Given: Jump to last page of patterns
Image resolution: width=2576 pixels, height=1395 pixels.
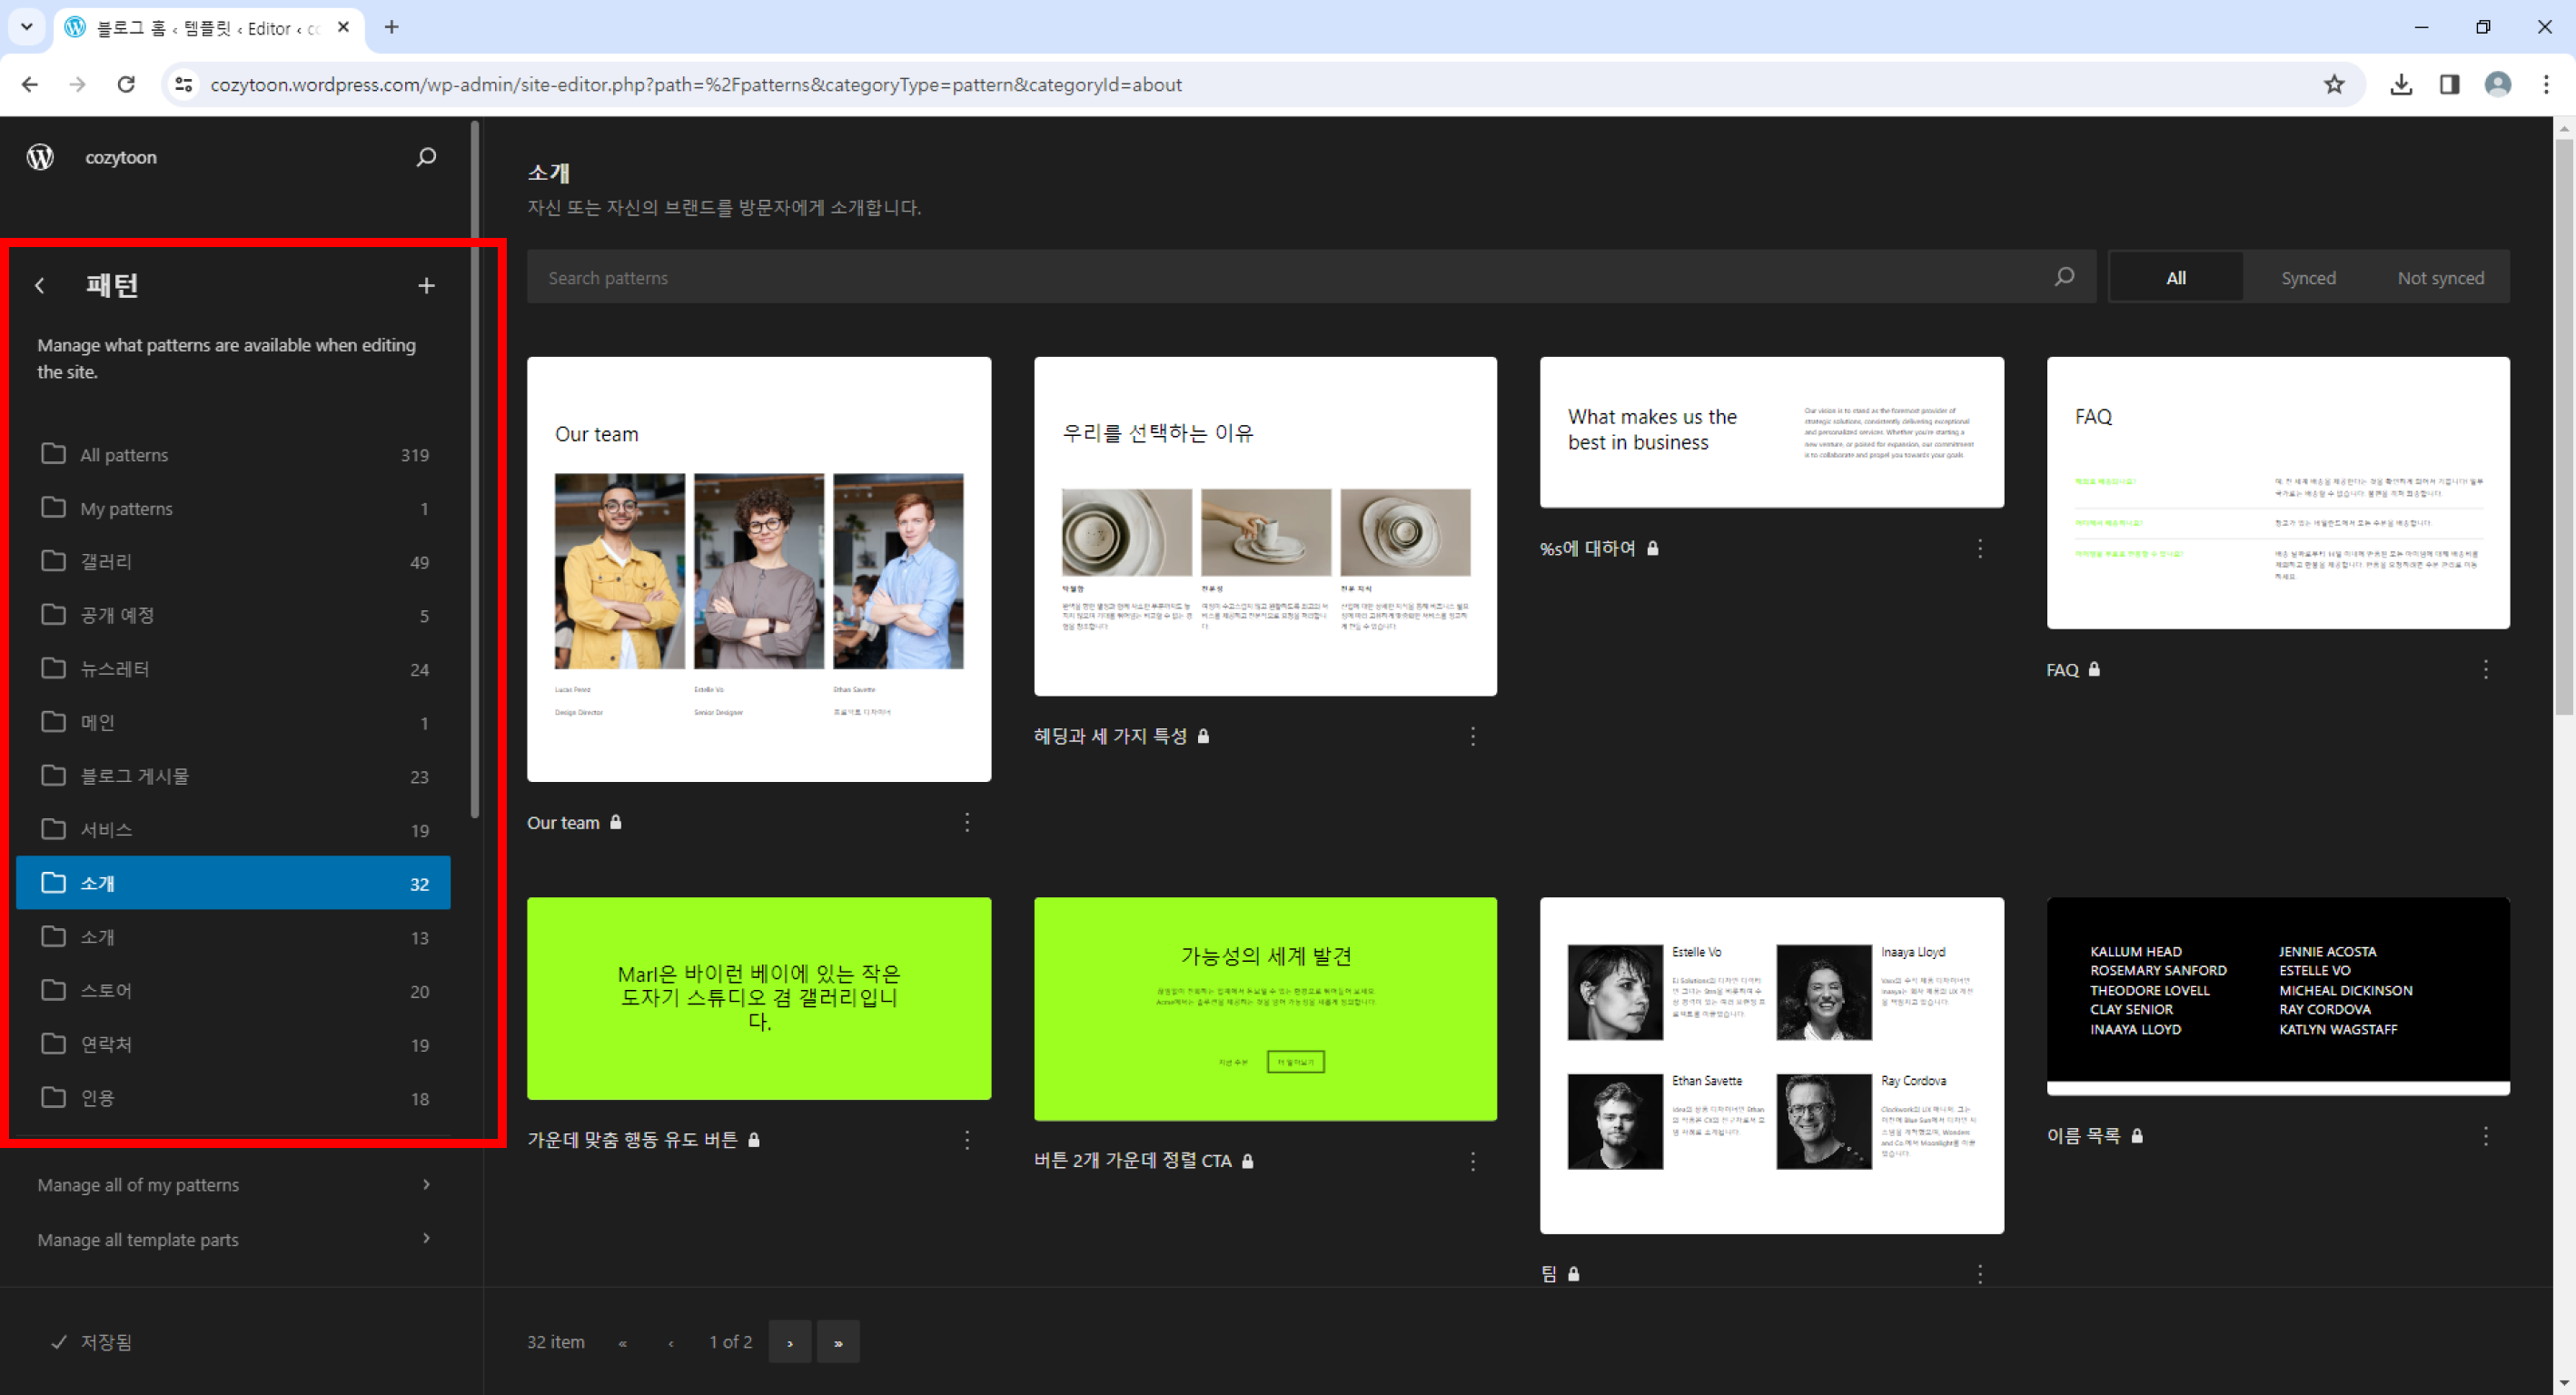Looking at the screenshot, I should point(838,1342).
